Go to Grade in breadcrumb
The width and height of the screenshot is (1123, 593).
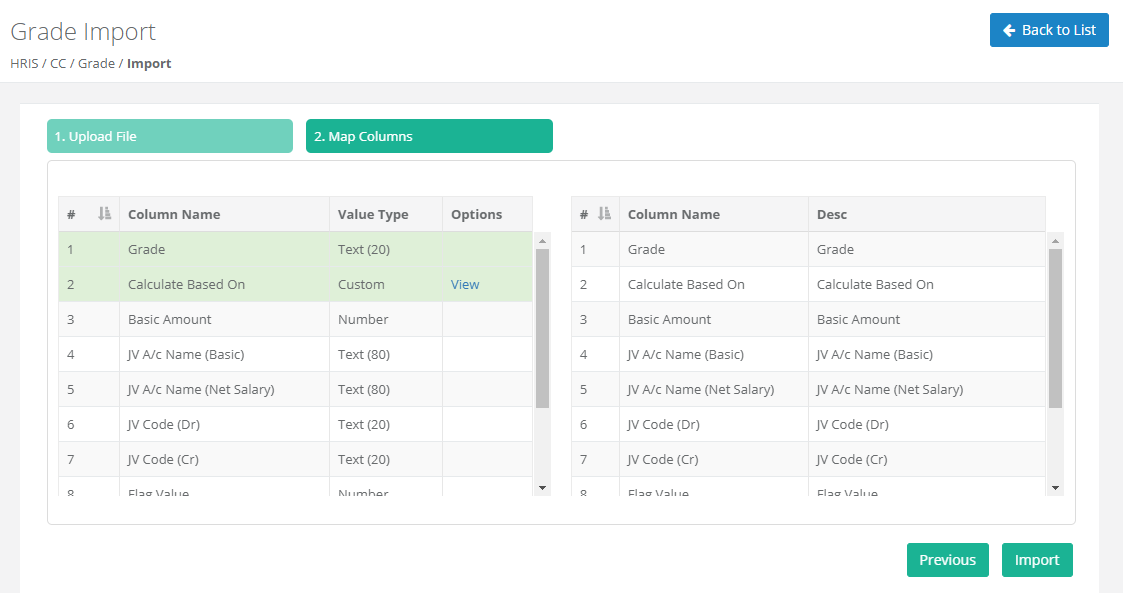click(96, 64)
